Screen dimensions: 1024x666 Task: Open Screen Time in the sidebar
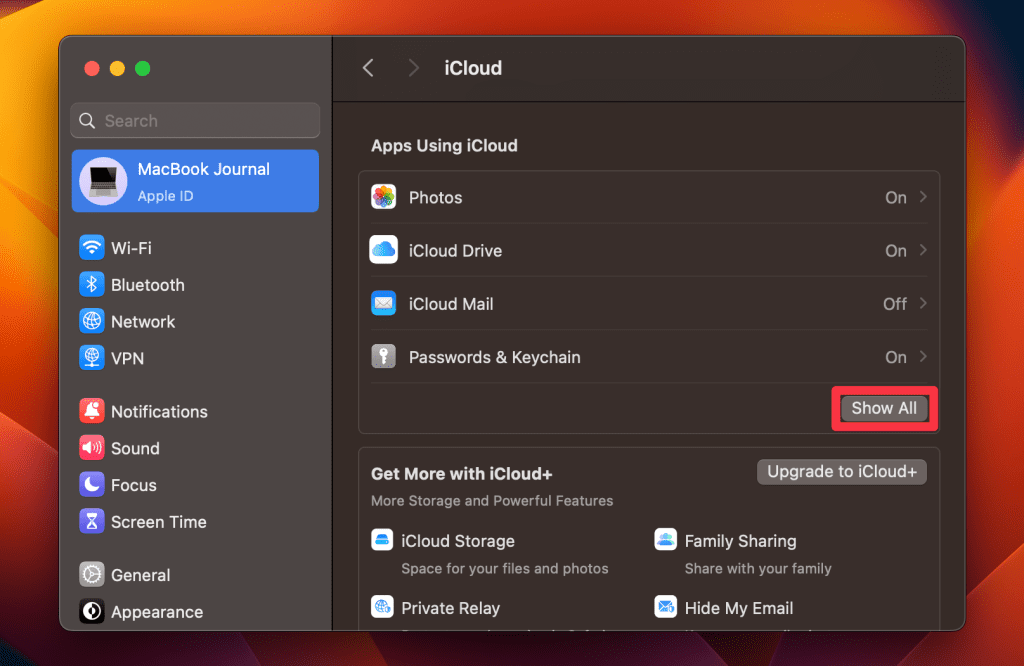[158, 522]
